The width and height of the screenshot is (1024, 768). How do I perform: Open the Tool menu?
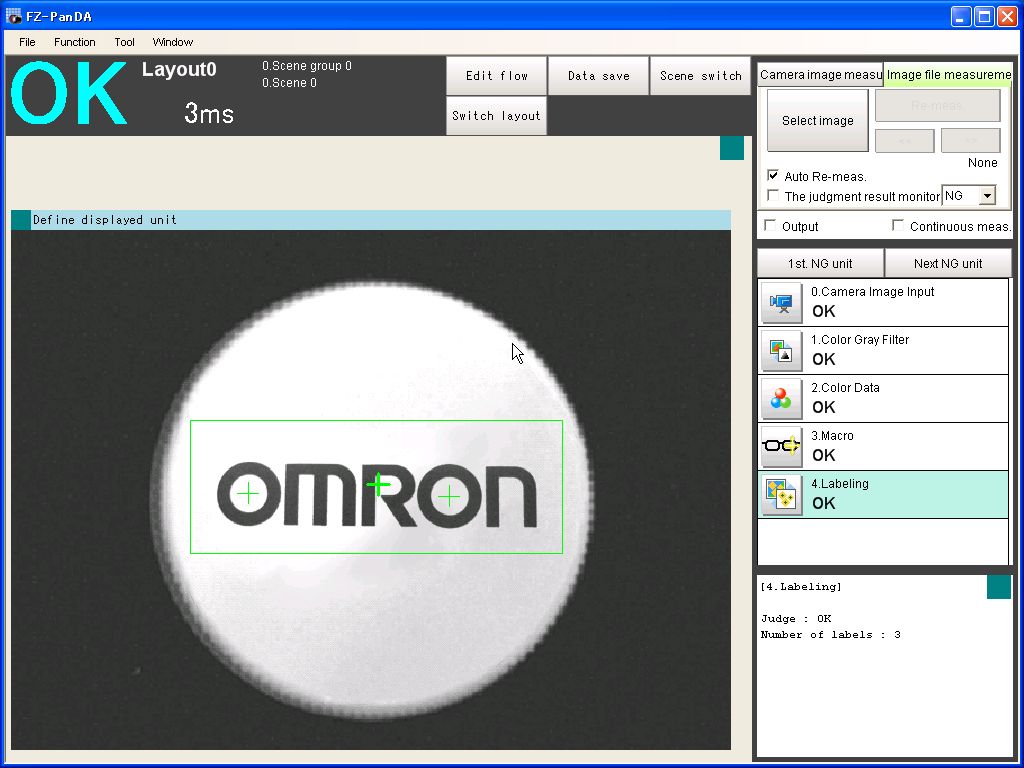click(124, 42)
